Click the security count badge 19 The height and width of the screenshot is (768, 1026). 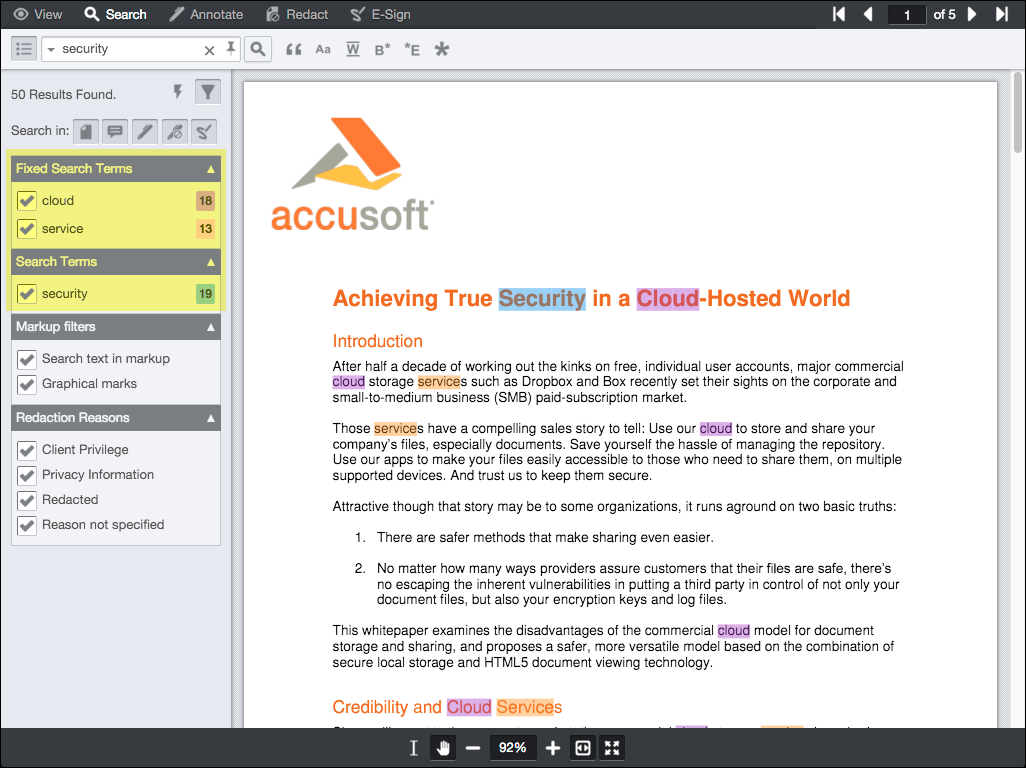[205, 294]
